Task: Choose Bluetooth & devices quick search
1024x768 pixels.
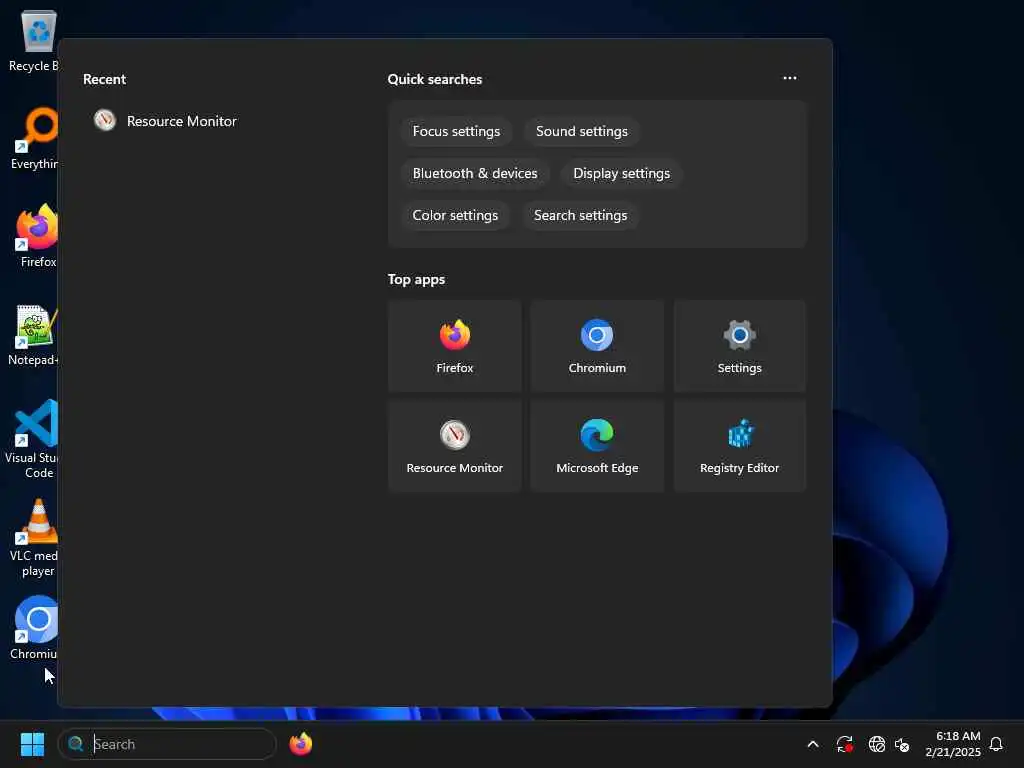Action: coord(475,173)
